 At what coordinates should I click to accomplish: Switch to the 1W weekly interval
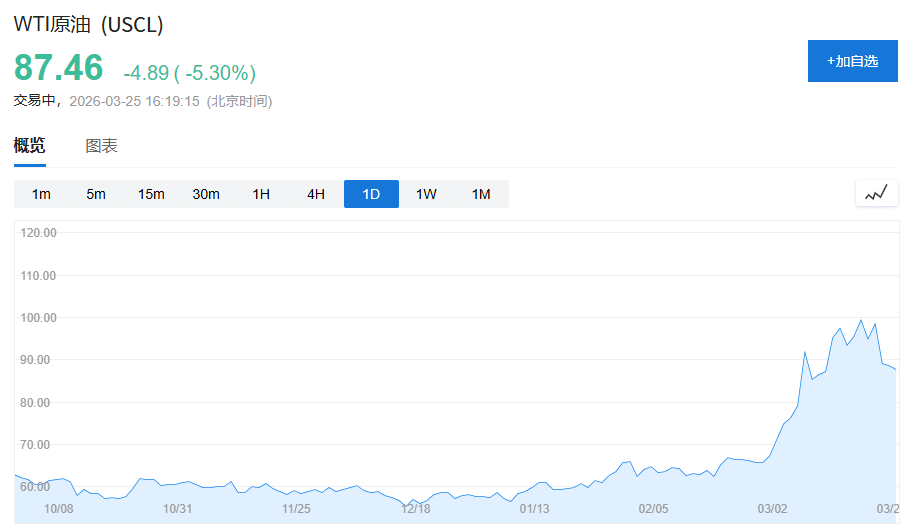(x=426, y=194)
